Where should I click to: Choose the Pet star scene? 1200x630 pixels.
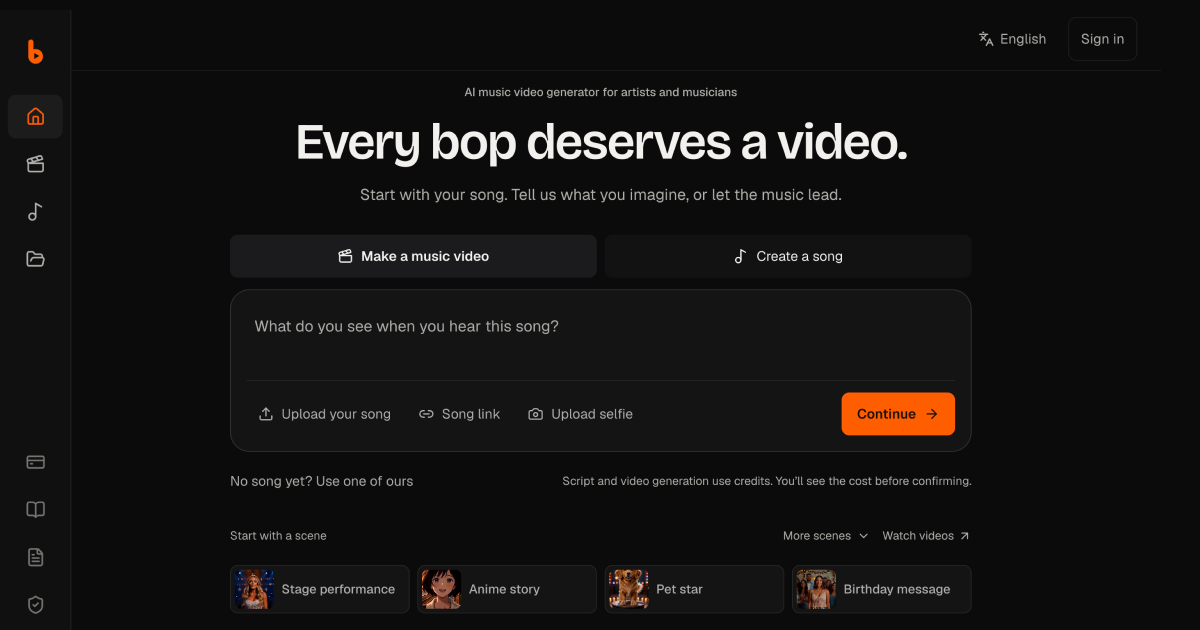tap(694, 589)
